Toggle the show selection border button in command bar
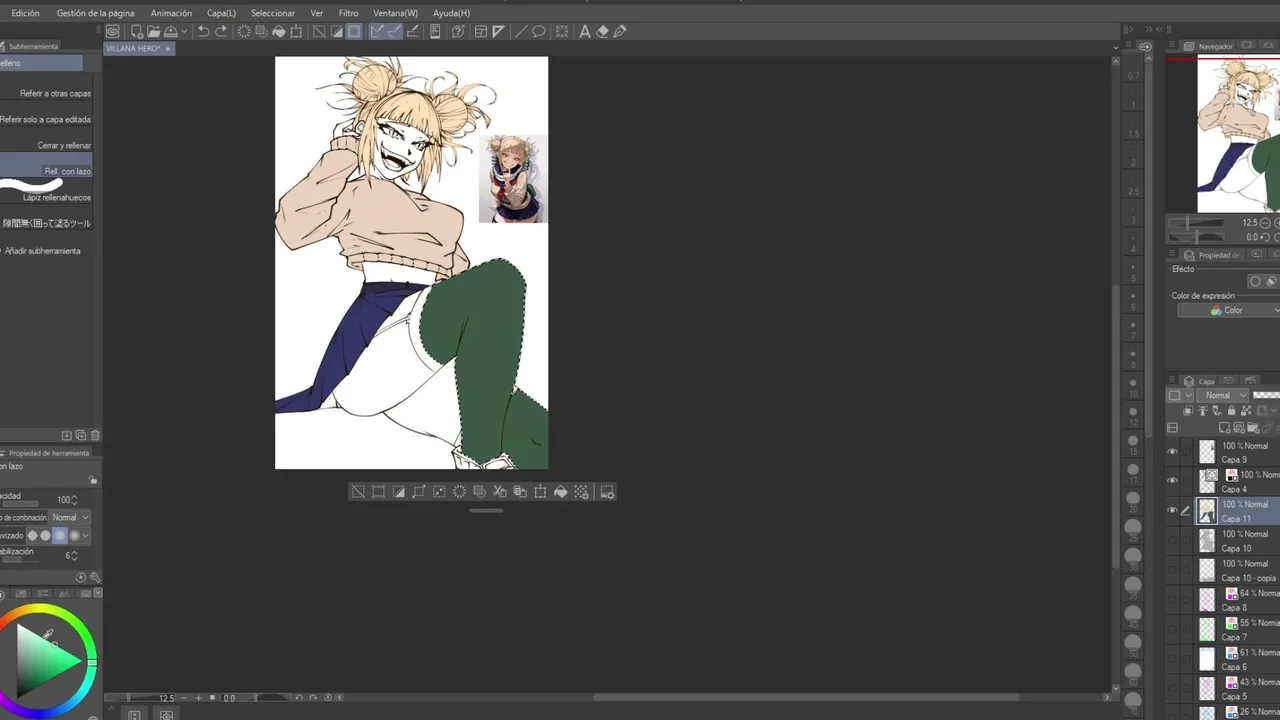 [353, 31]
